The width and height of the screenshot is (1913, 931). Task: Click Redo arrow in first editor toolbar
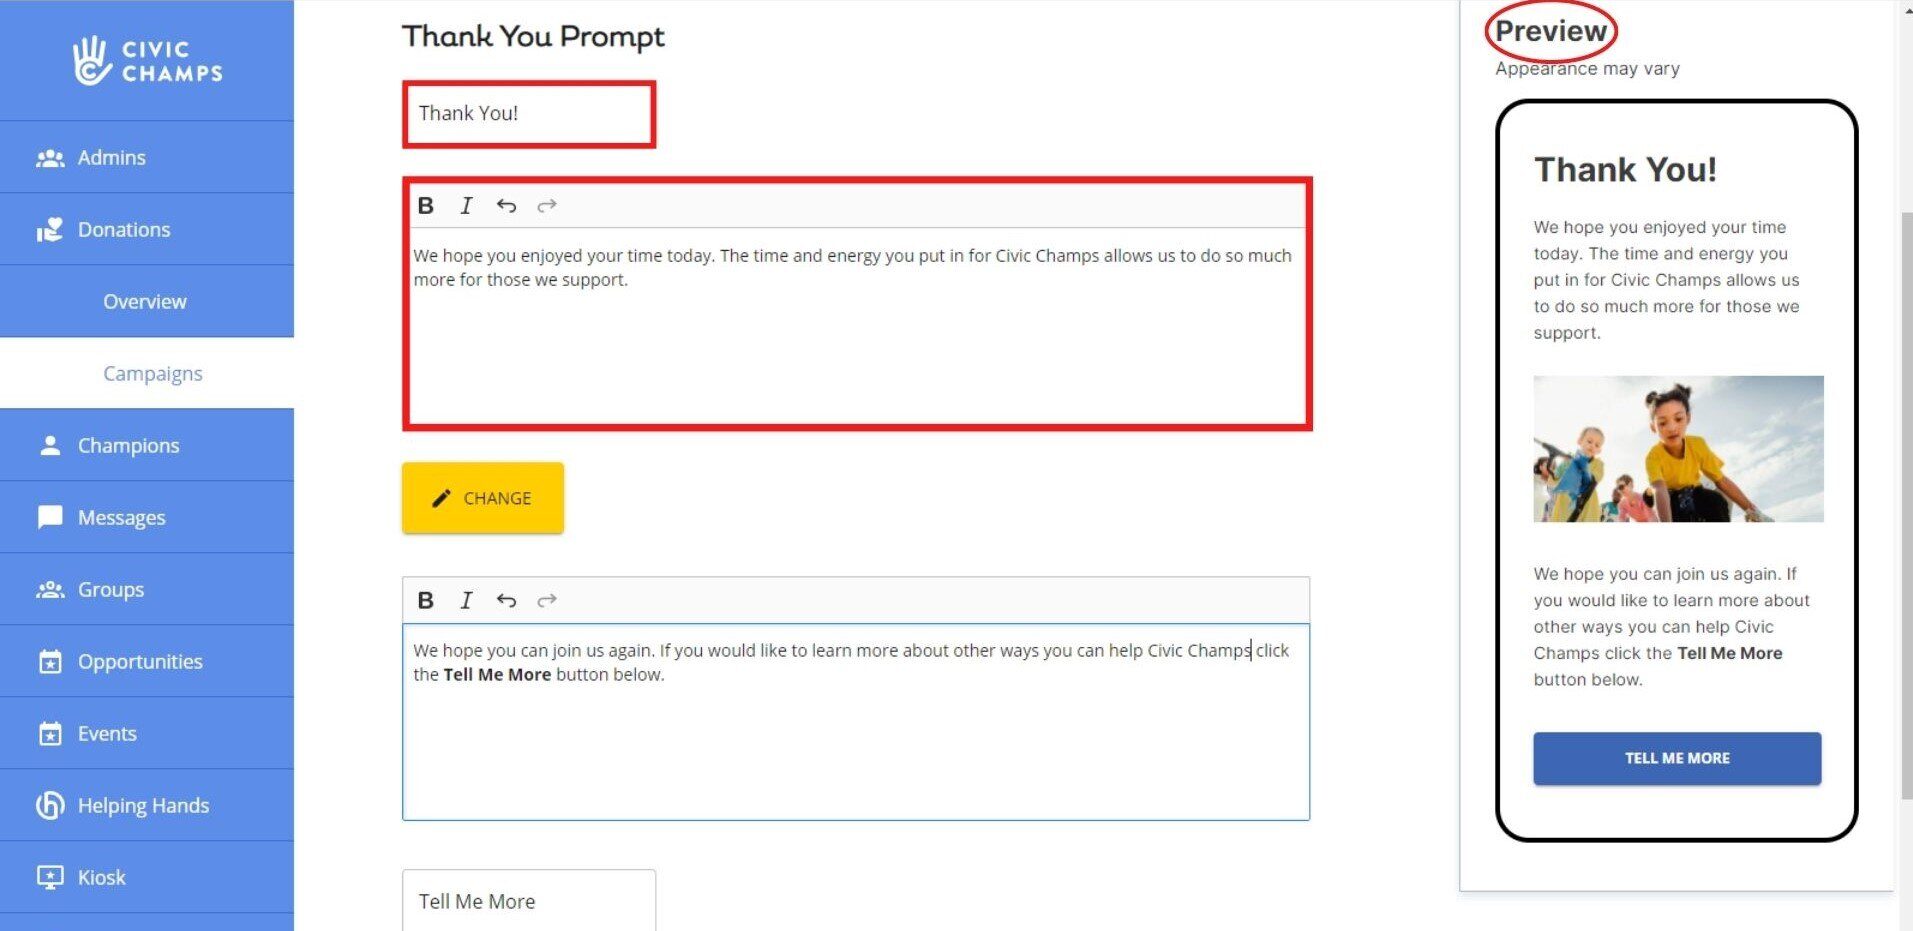click(546, 206)
